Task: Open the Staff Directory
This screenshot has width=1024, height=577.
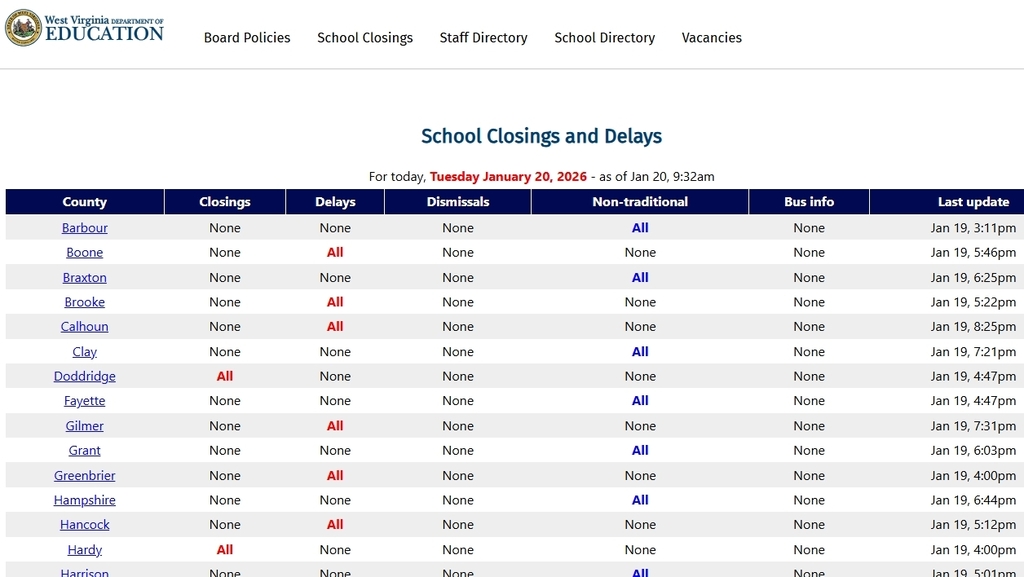Action: (x=483, y=38)
